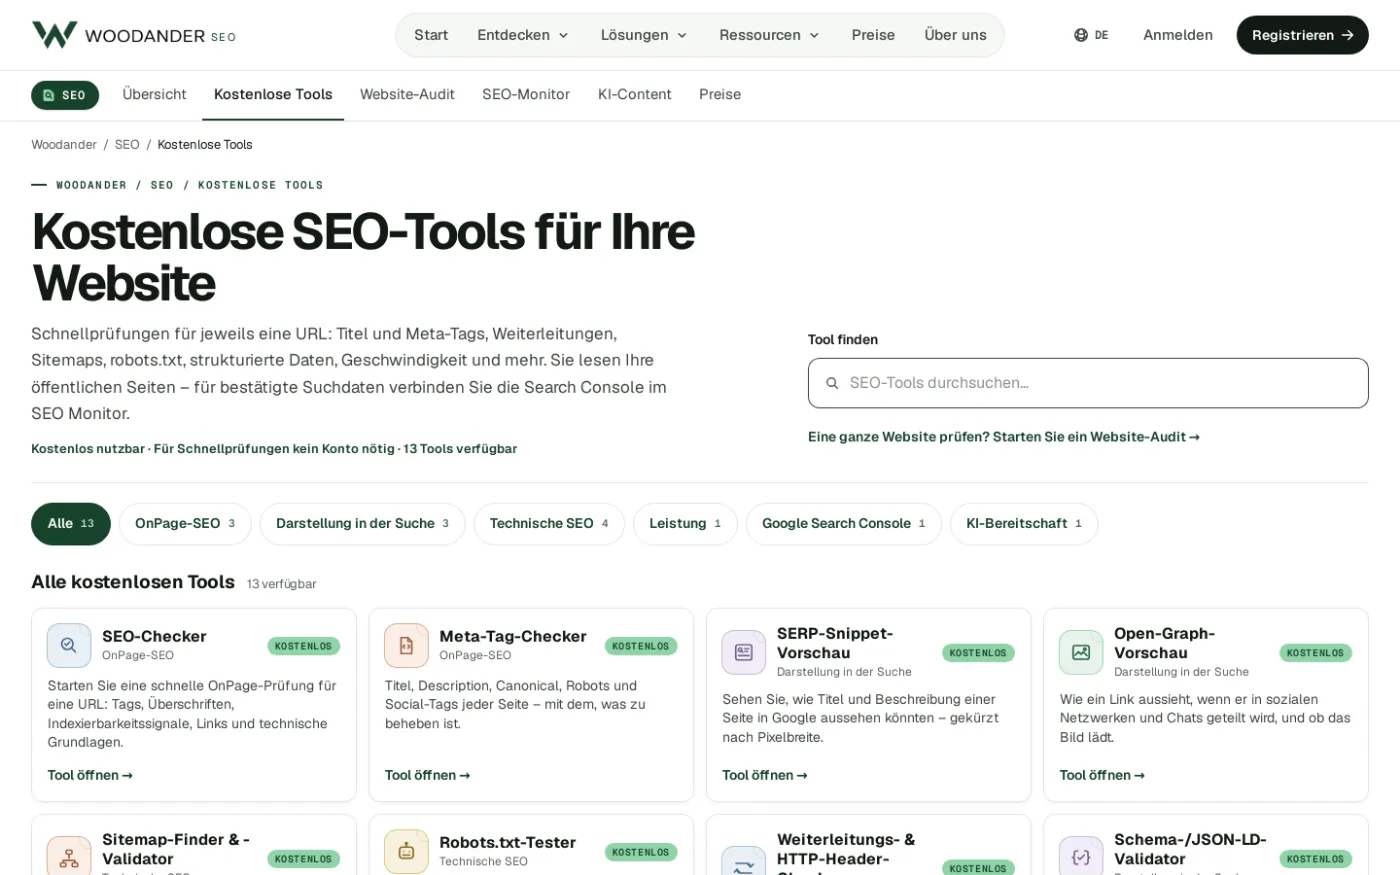Open Tool öffnen link for SEO-Checker
Screen dimensions: 1400x875
click(x=90, y=775)
